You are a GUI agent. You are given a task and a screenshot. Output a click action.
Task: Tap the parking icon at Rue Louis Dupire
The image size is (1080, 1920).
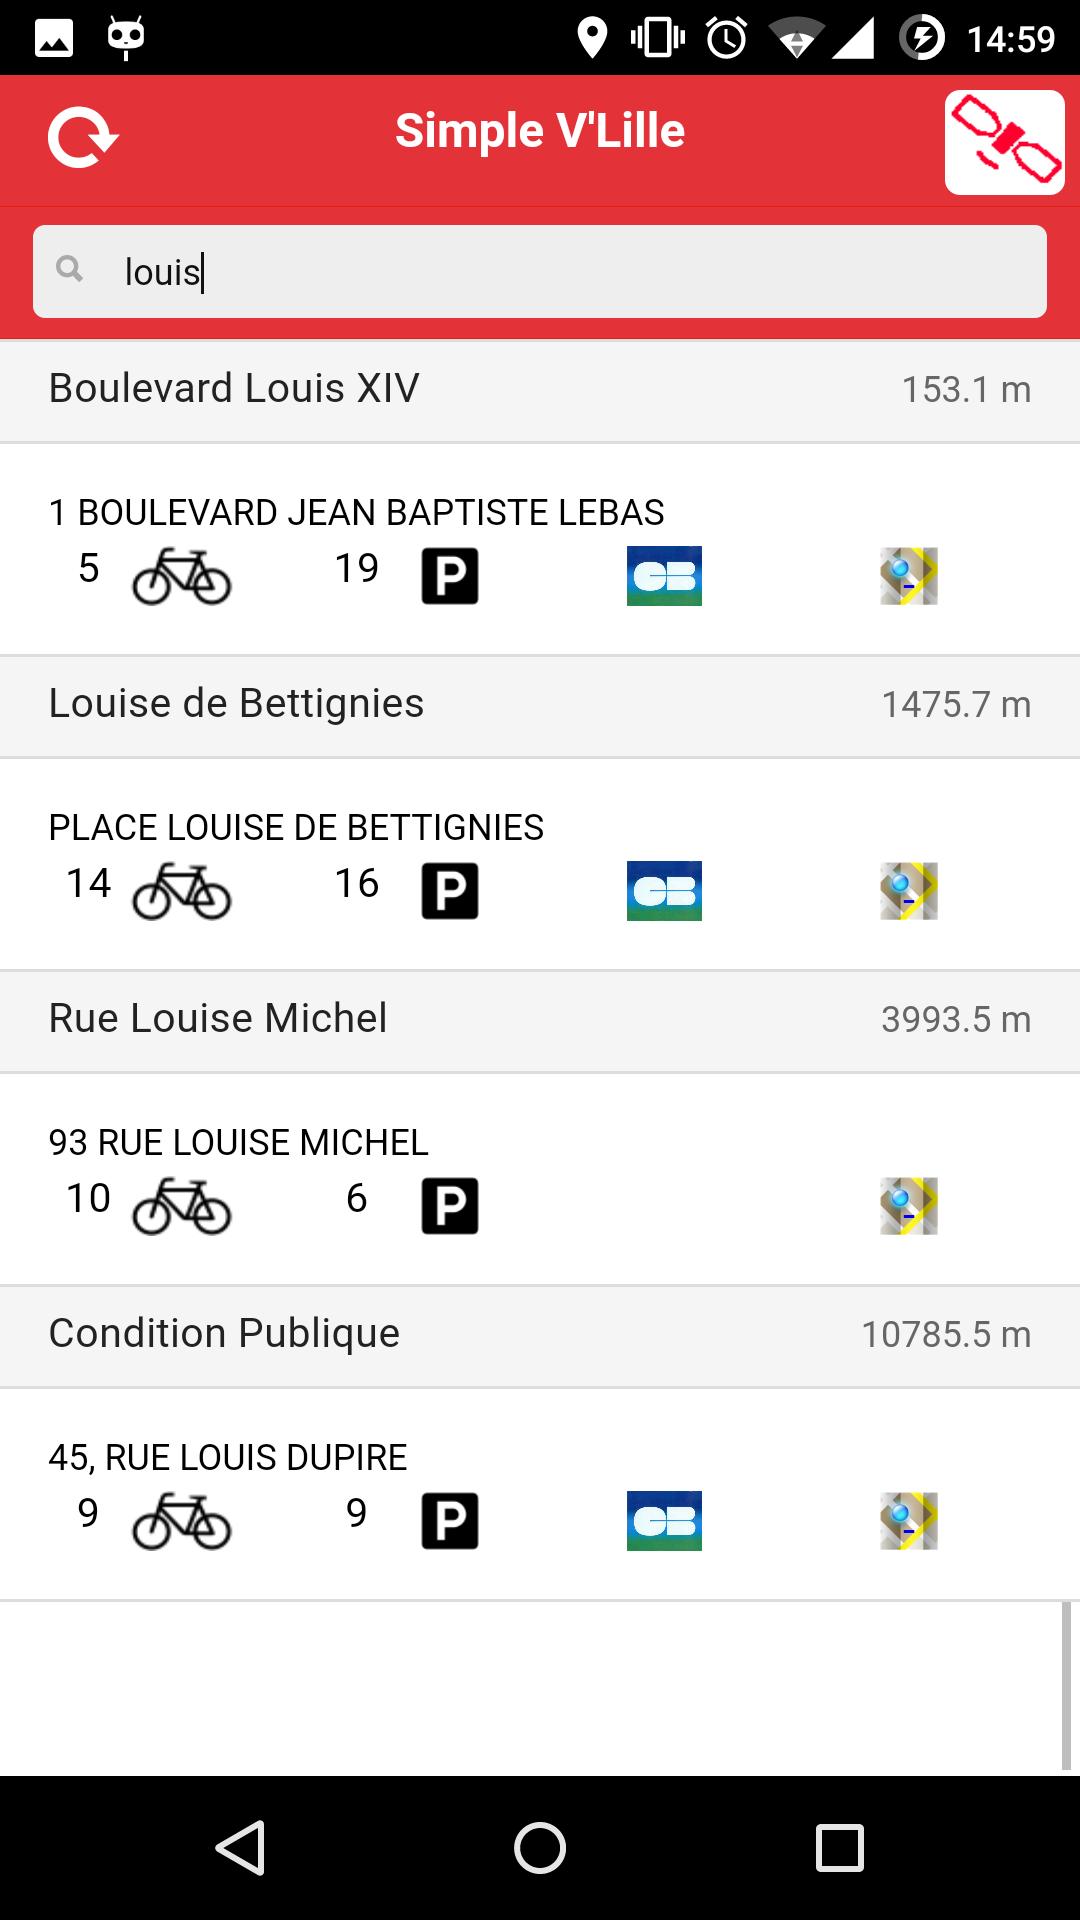point(449,1521)
